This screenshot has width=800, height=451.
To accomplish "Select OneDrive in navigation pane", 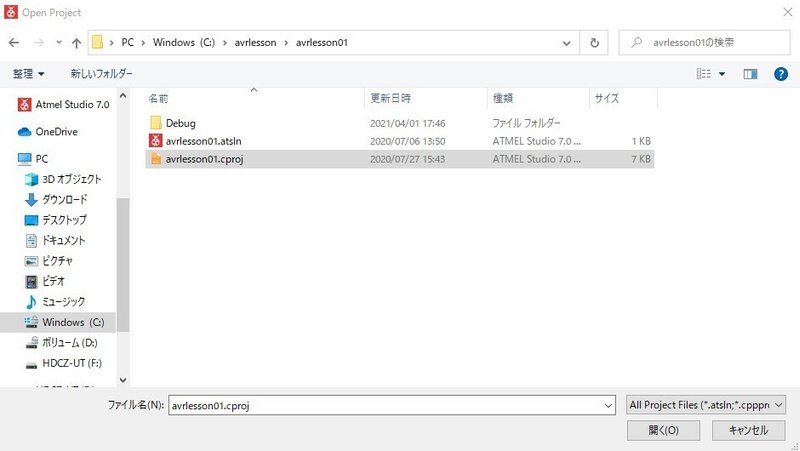I will click(x=48, y=132).
